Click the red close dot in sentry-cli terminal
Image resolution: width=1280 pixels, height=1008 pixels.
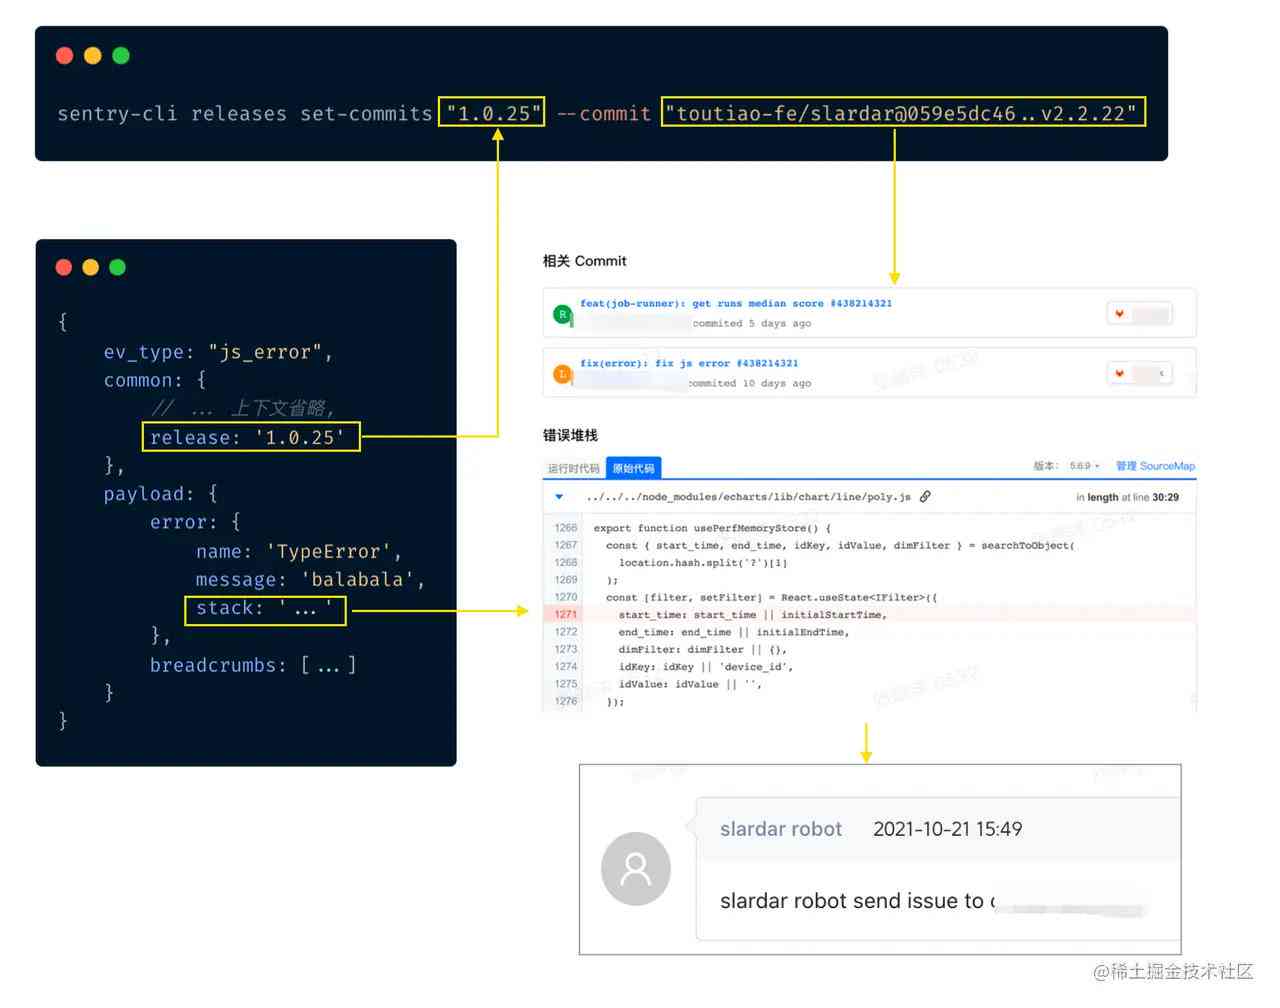tap(65, 56)
